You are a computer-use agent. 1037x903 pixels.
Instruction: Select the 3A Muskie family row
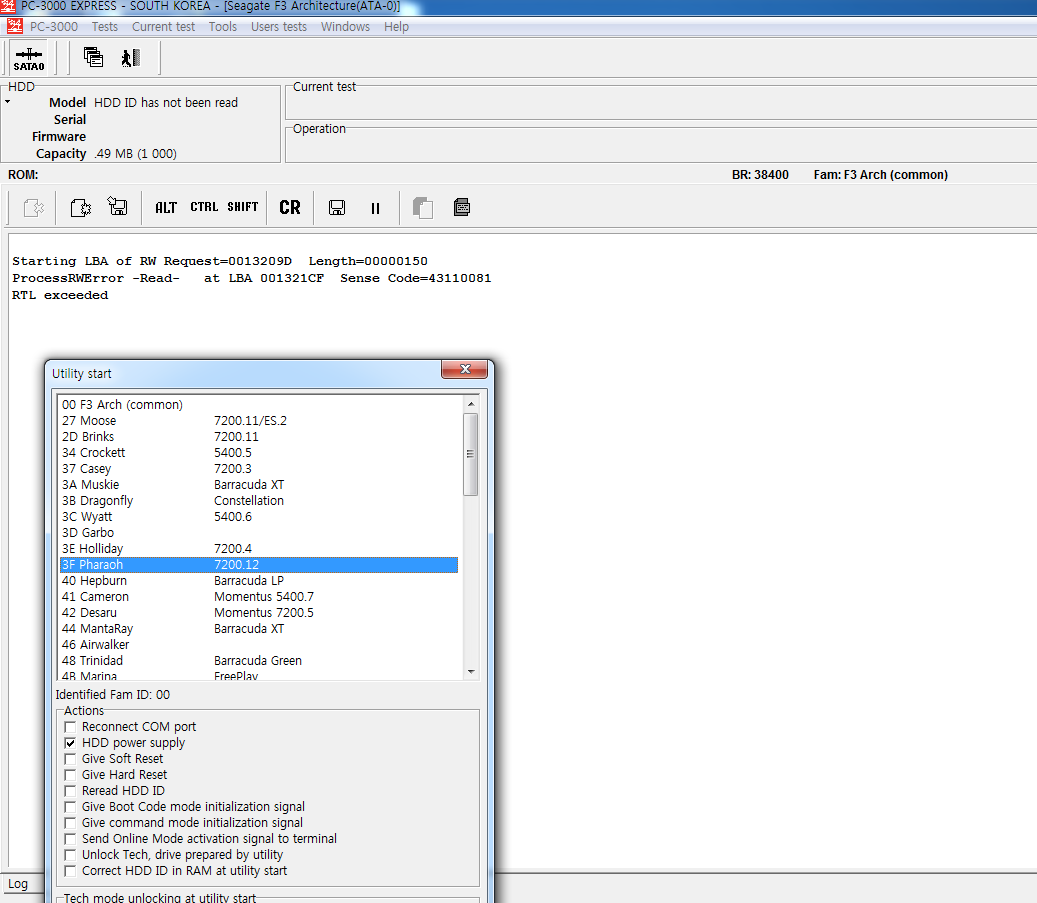pyautogui.click(x=259, y=484)
